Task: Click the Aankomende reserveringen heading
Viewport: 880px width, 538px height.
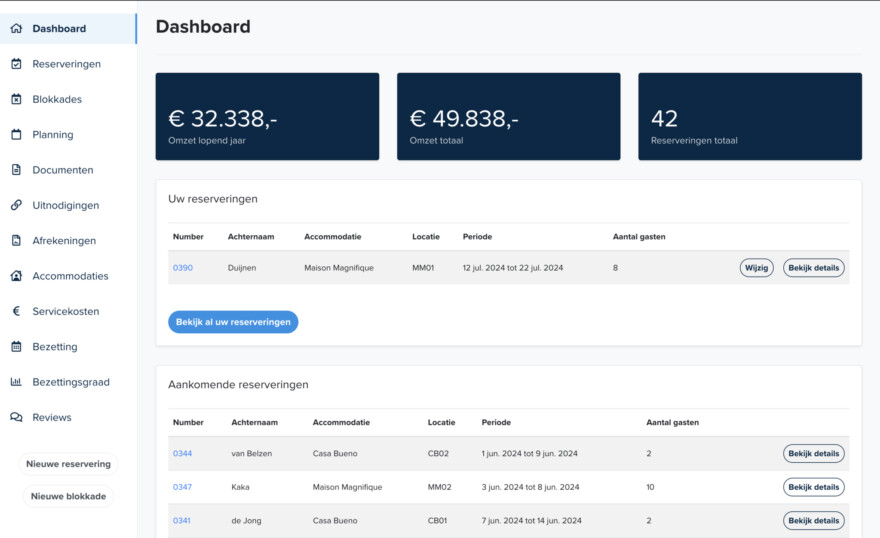Action: tap(238, 385)
